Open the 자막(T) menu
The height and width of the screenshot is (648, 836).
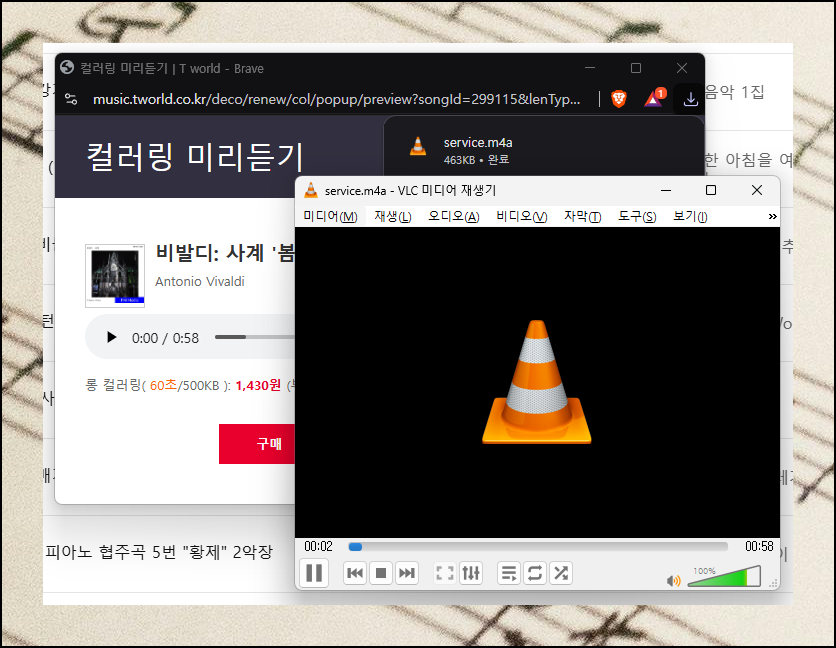(x=582, y=217)
